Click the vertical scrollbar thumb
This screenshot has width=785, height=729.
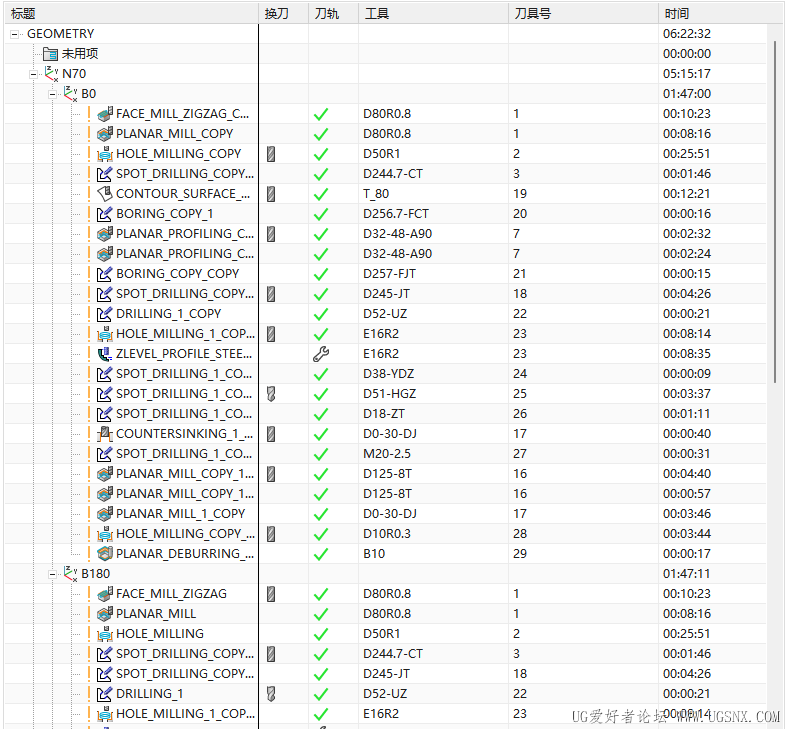[x=775, y=210]
